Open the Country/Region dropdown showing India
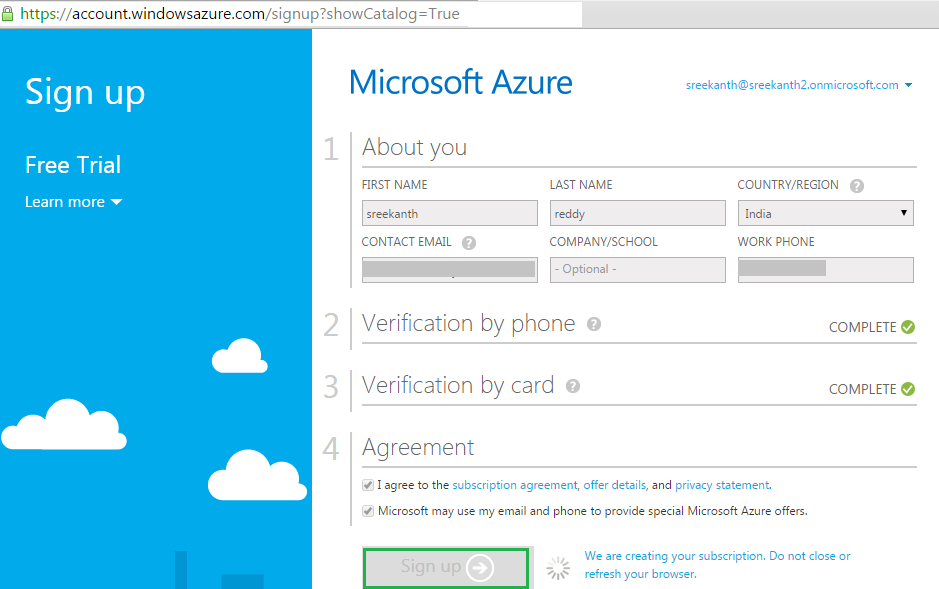Screen dimensions: 939x589 coord(825,213)
